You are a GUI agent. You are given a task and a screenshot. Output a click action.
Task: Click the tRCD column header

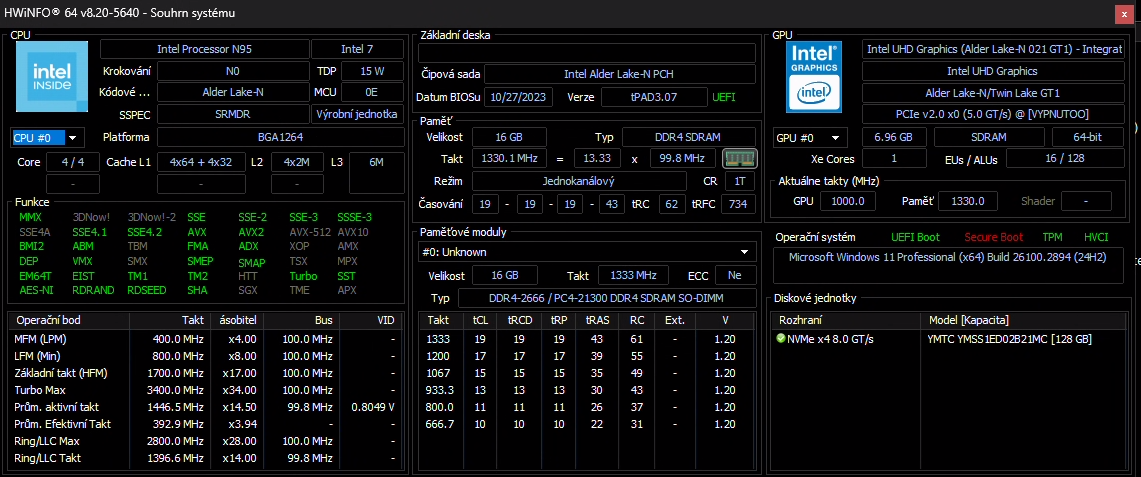518,321
